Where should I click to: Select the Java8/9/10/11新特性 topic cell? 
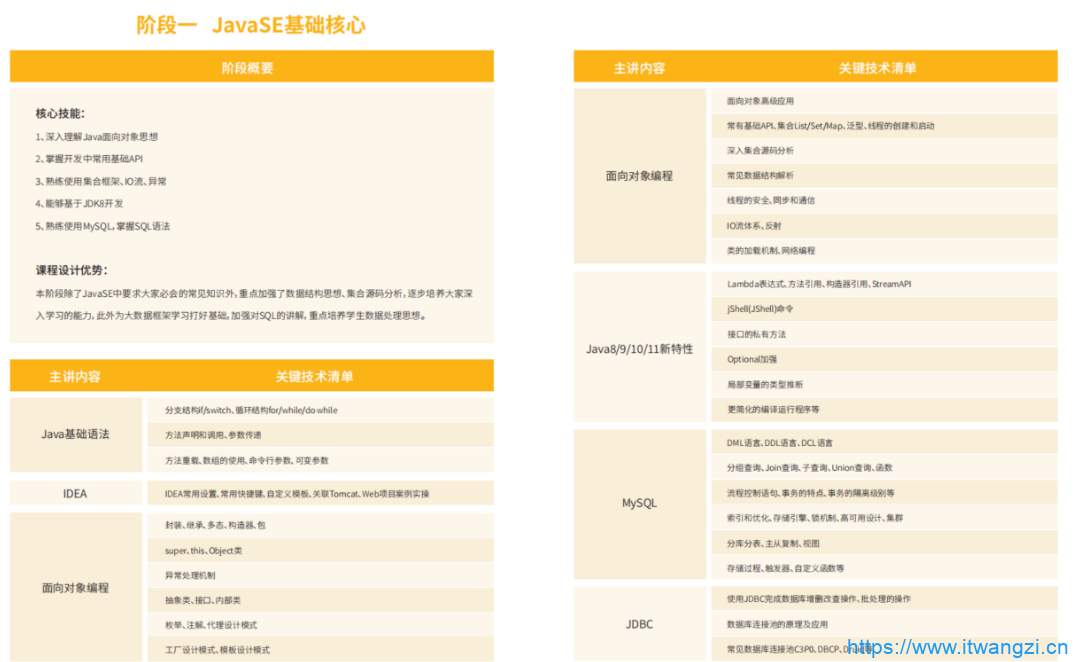tap(639, 349)
